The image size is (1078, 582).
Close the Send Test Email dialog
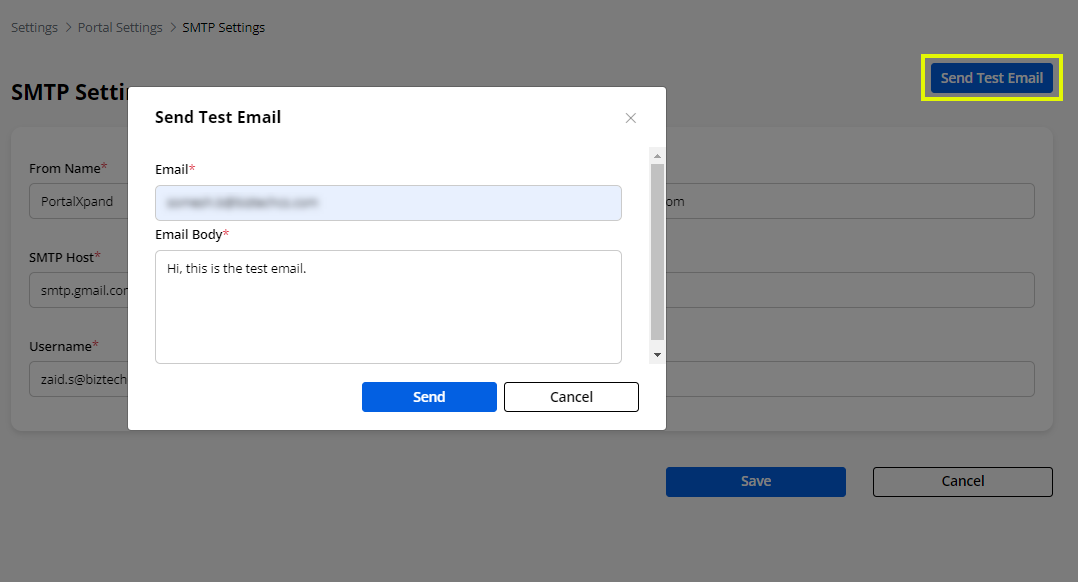tap(630, 118)
